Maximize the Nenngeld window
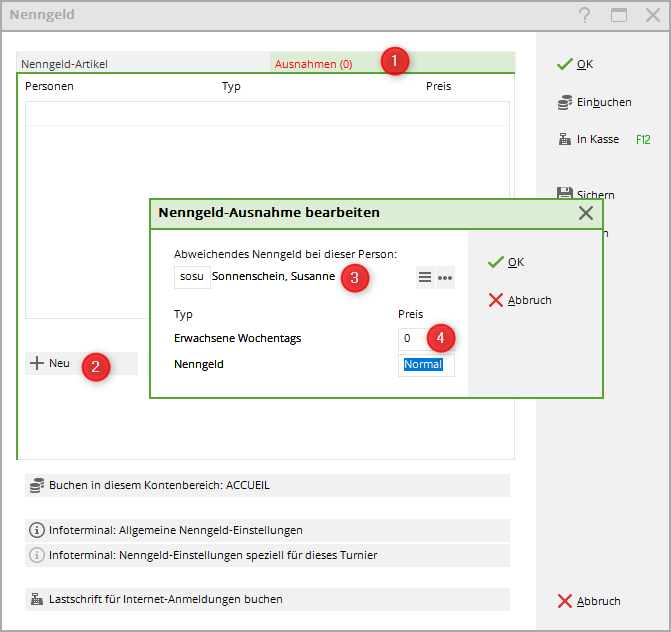671x632 pixels. 619,15
